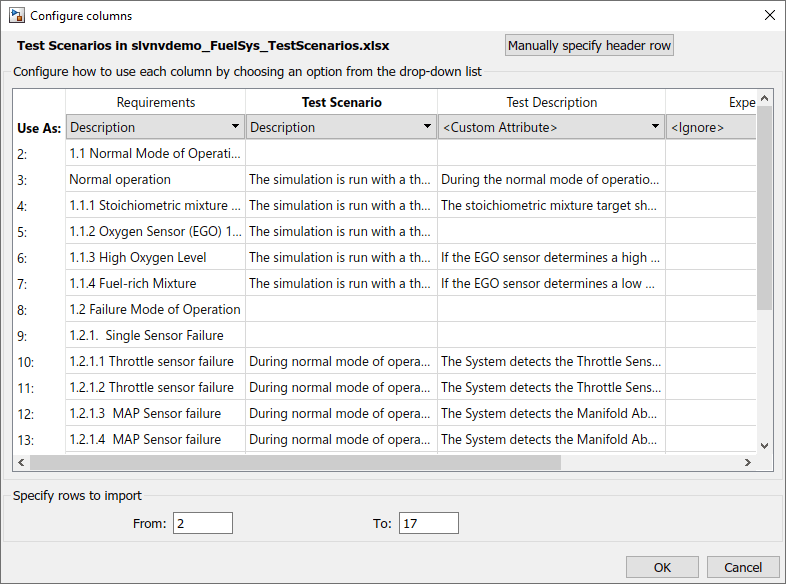Open the Ignore dropdown in last column

(710, 127)
